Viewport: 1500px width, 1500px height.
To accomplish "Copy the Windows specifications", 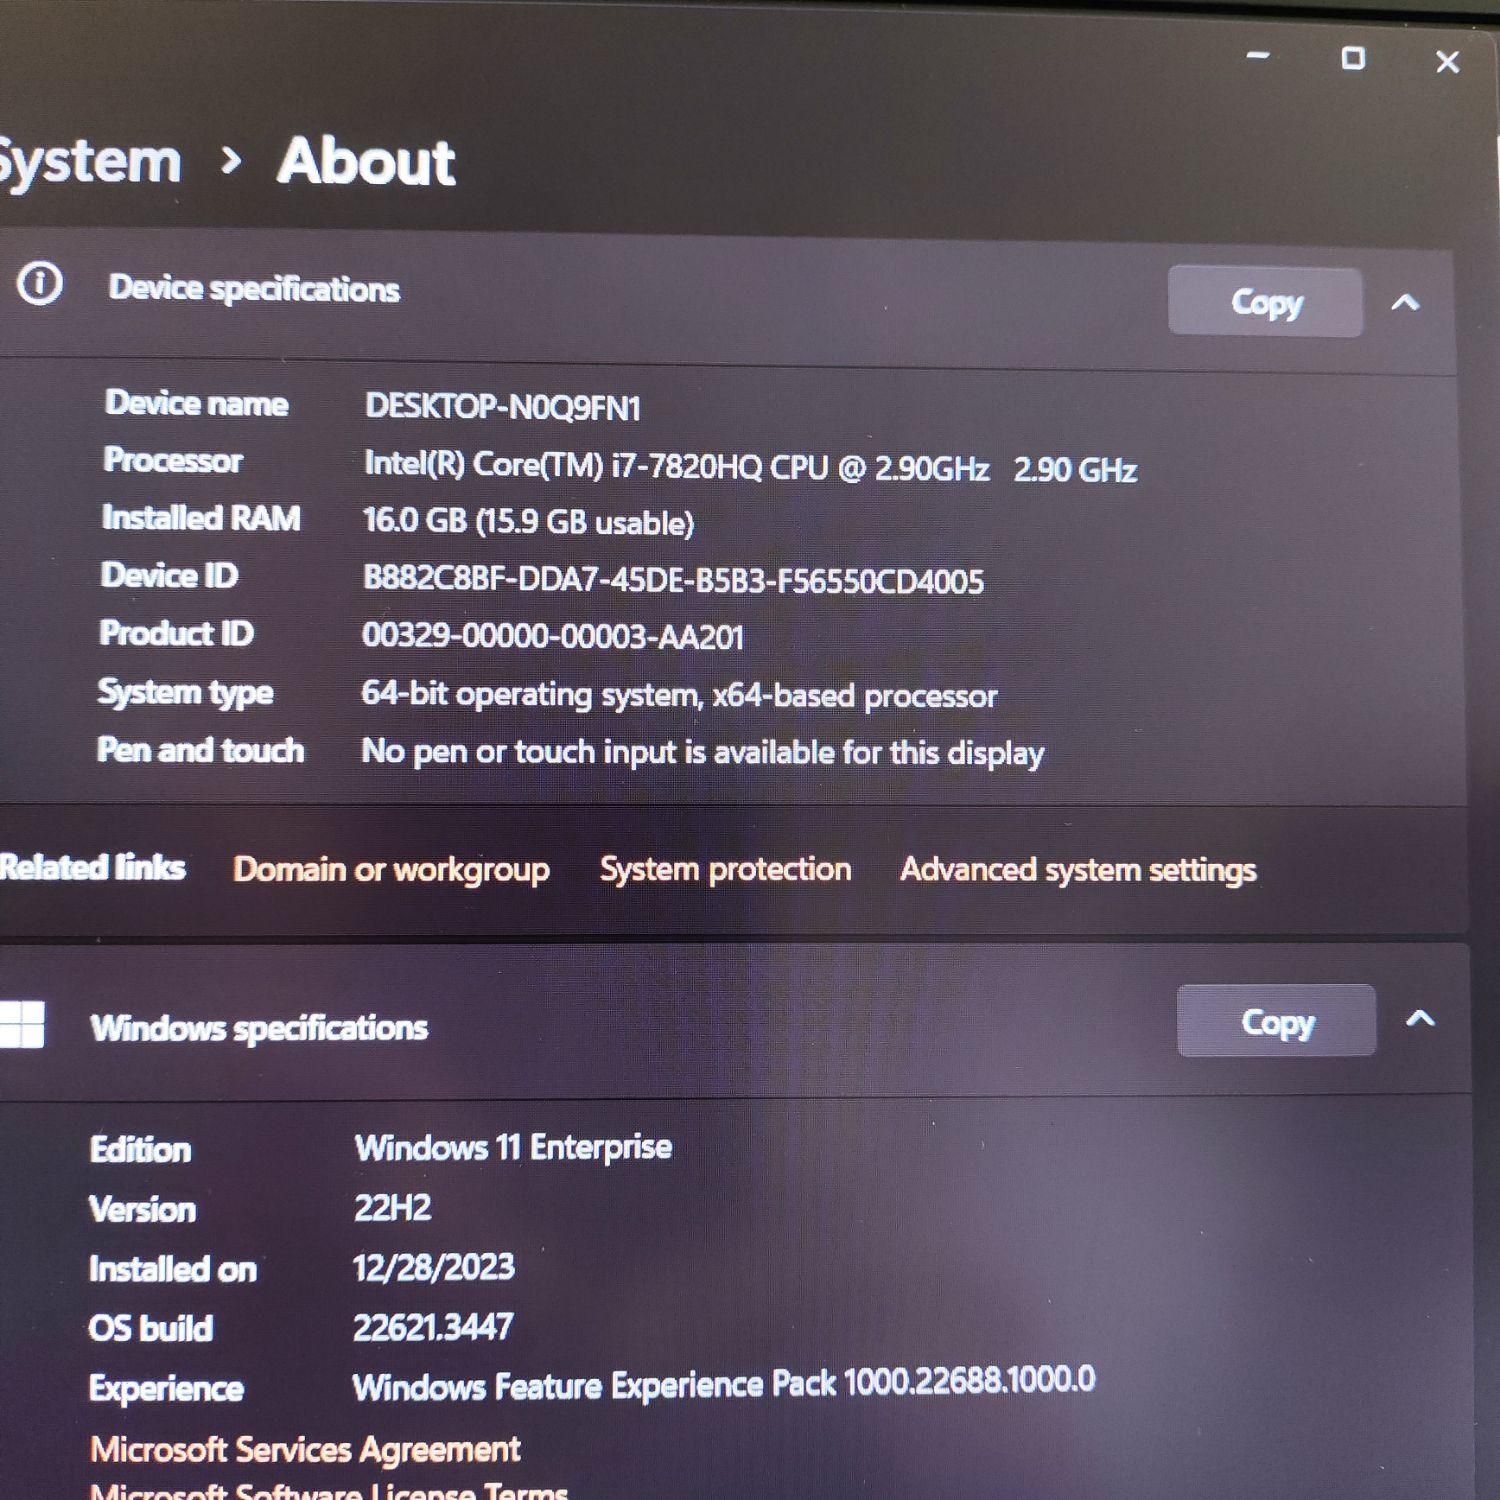I will click(x=1276, y=1021).
